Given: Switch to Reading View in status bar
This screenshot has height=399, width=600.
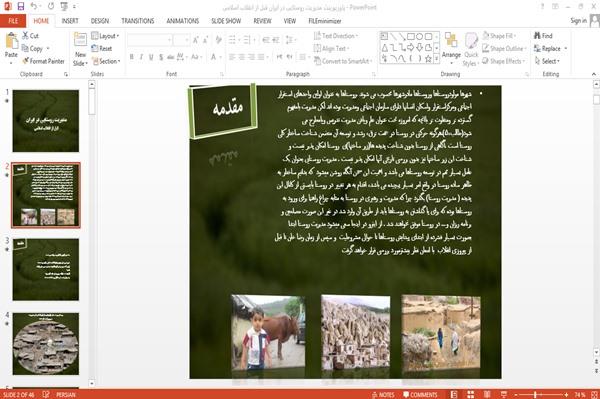Looking at the screenshot, I should (487, 394).
